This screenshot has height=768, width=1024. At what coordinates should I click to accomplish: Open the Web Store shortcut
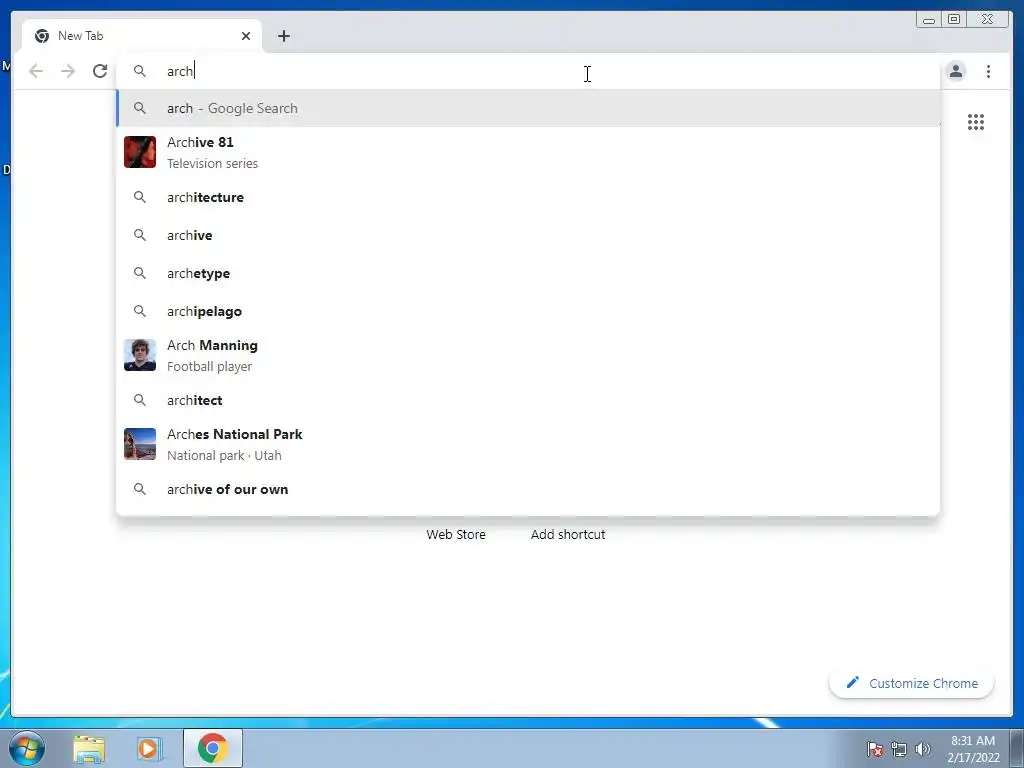456,534
